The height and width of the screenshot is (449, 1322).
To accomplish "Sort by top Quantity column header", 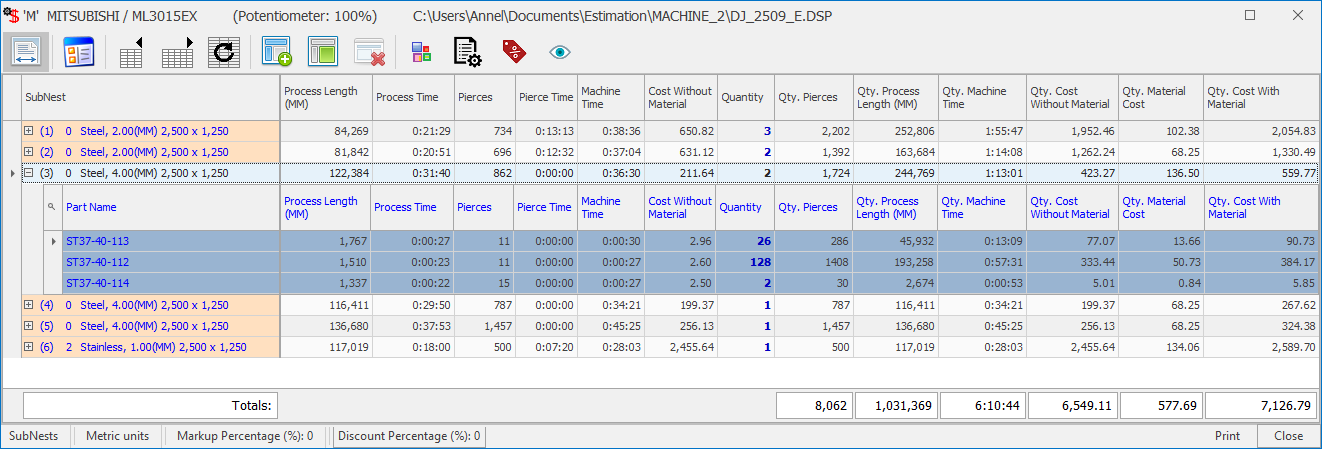I will point(746,97).
